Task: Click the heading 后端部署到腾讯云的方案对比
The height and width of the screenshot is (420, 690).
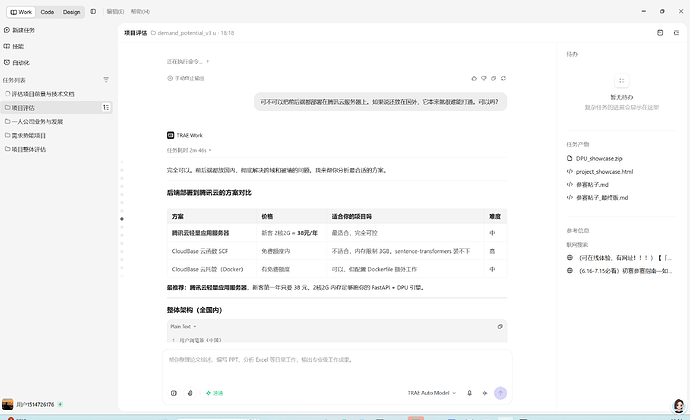Action: pos(209,193)
